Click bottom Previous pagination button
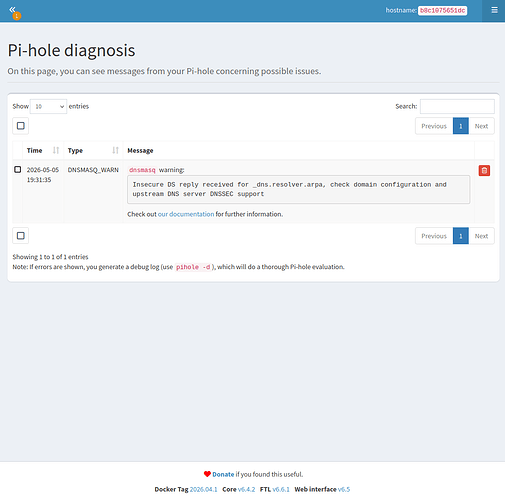Viewport: 505px width, 500px height. [434, 236]
